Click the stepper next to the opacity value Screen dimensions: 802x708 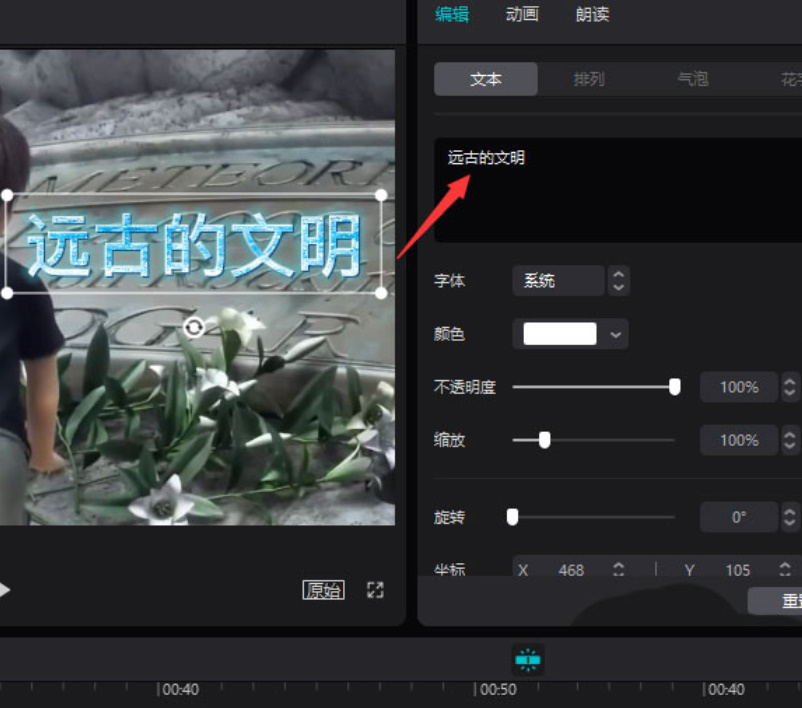[x=789, y=387]
